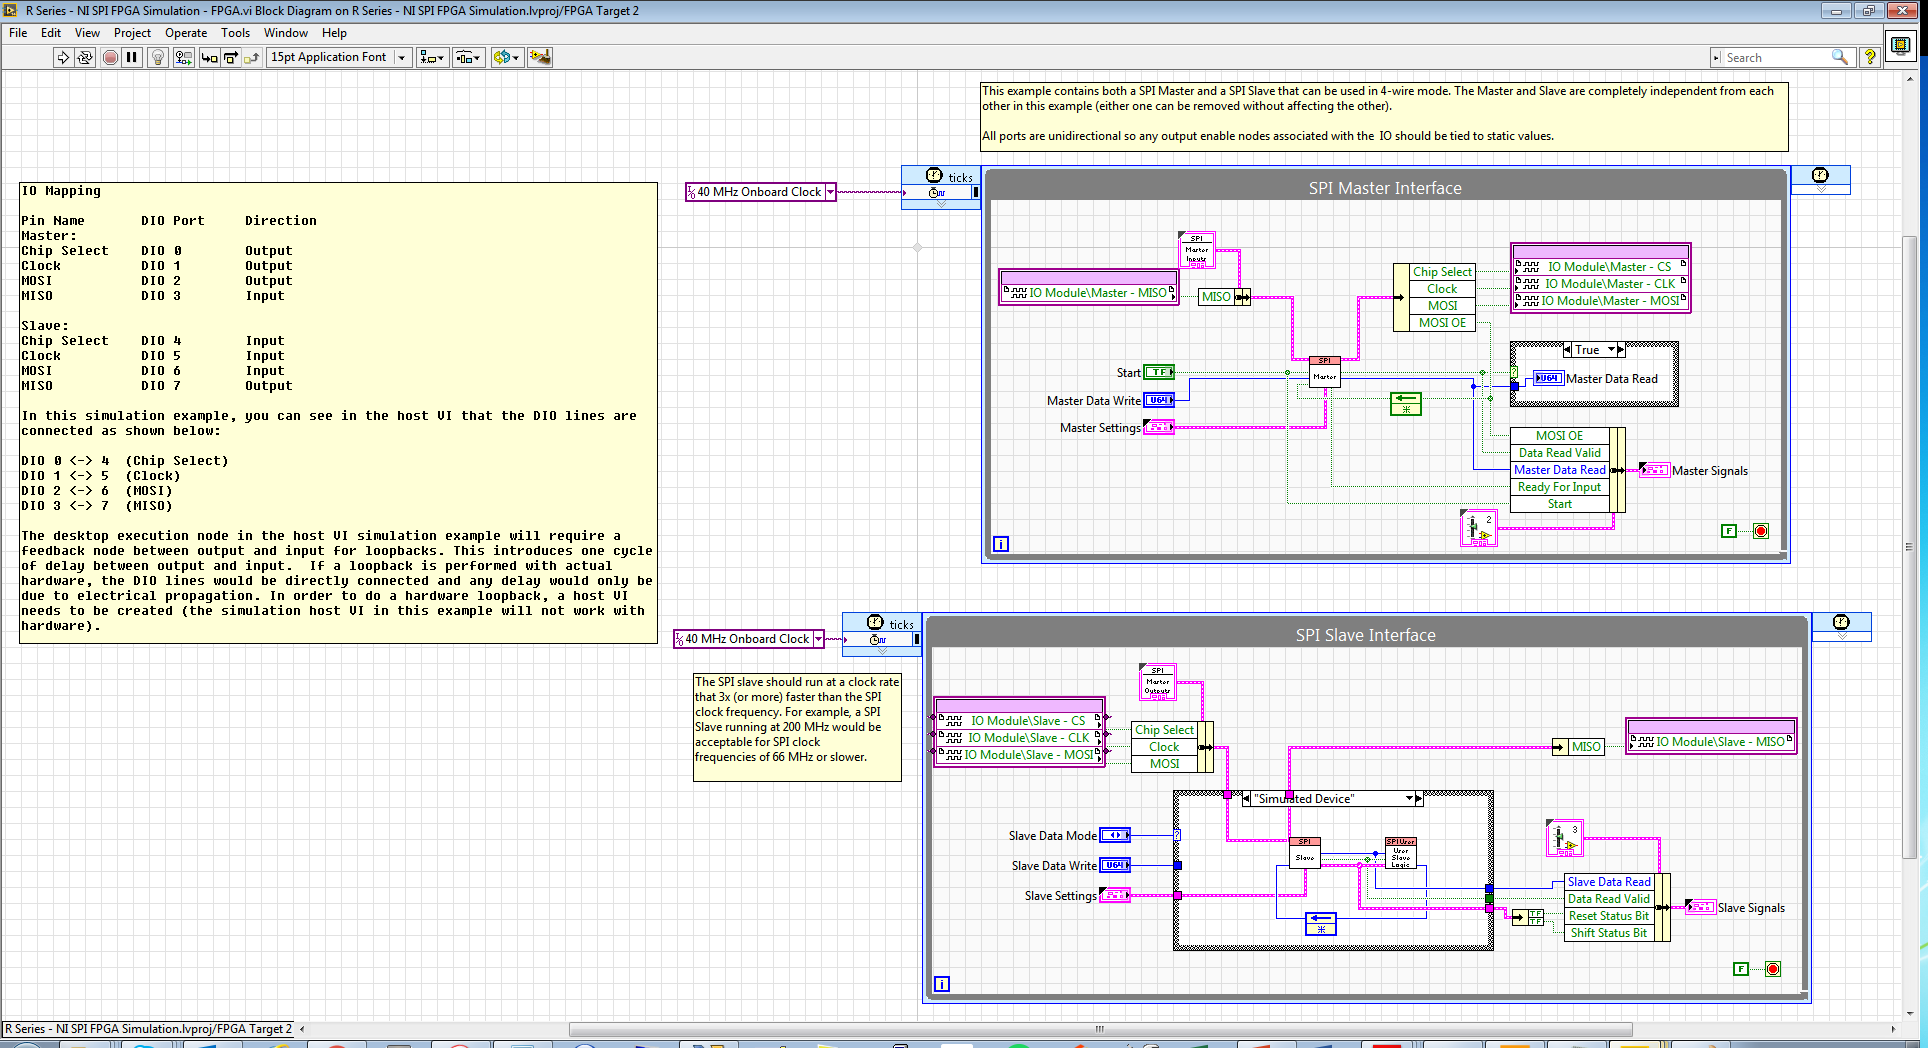
Task: Toggle Retain Wire Values button
Action: pos(183,57)
